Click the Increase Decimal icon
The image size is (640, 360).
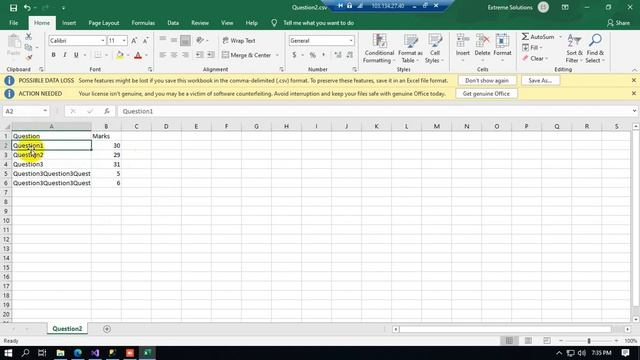pyautogui.click(x=338, y=55)
